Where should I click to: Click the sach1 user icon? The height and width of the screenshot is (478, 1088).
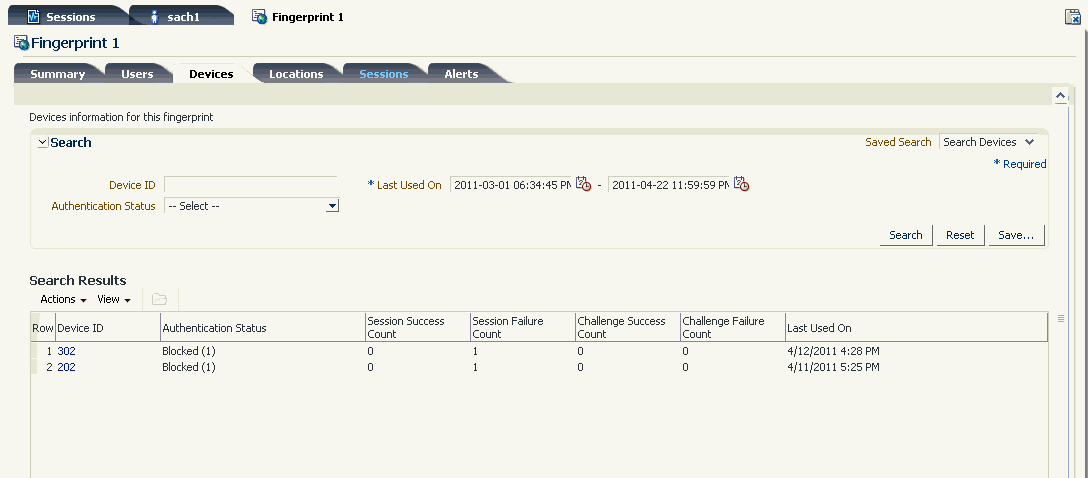[x=155, y=16]
